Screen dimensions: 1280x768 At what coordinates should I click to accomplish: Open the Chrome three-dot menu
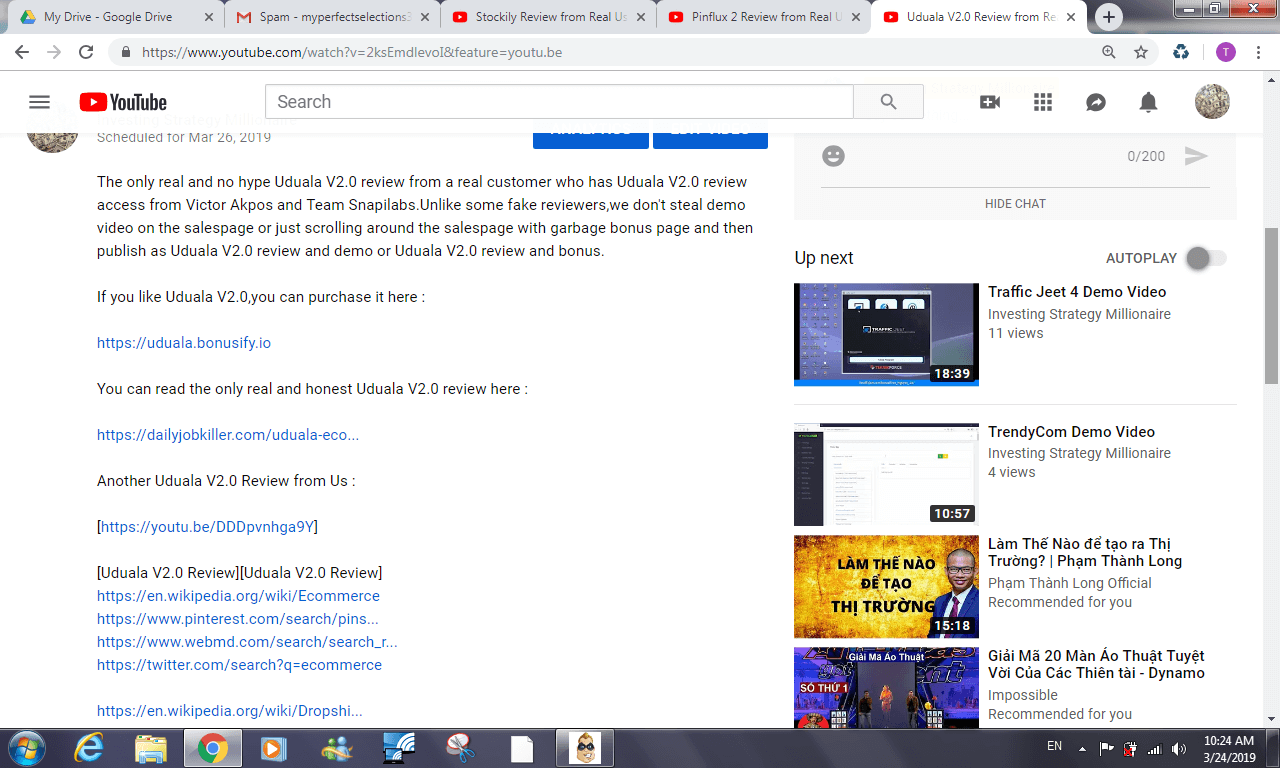click(1258, 52)
